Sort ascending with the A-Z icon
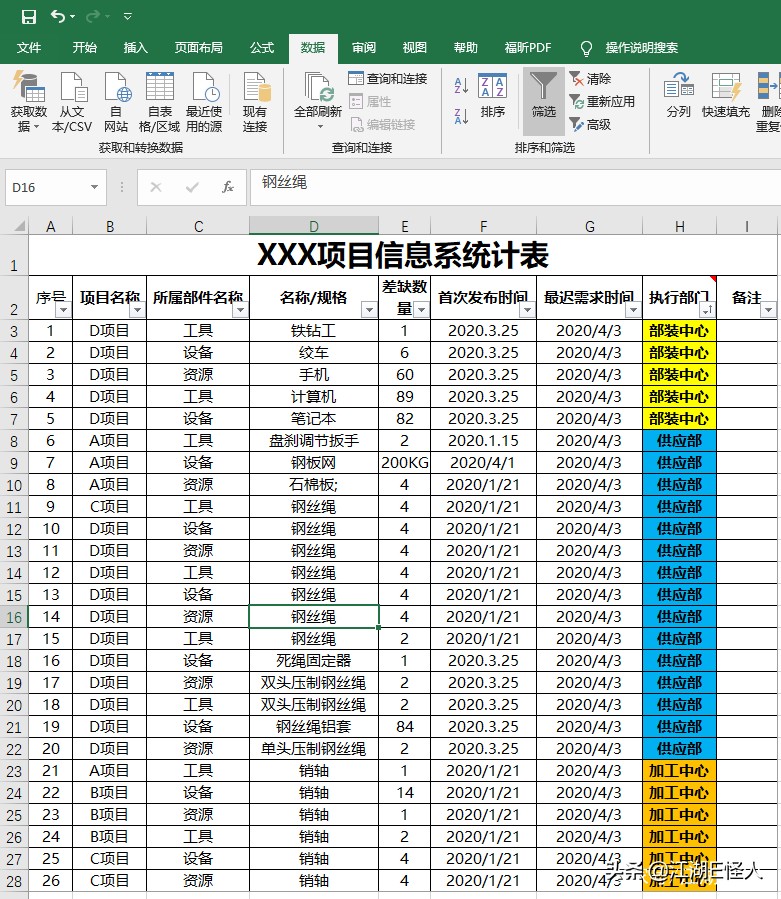The height and width of the screenshot is (899, 781). coord(462,85)
